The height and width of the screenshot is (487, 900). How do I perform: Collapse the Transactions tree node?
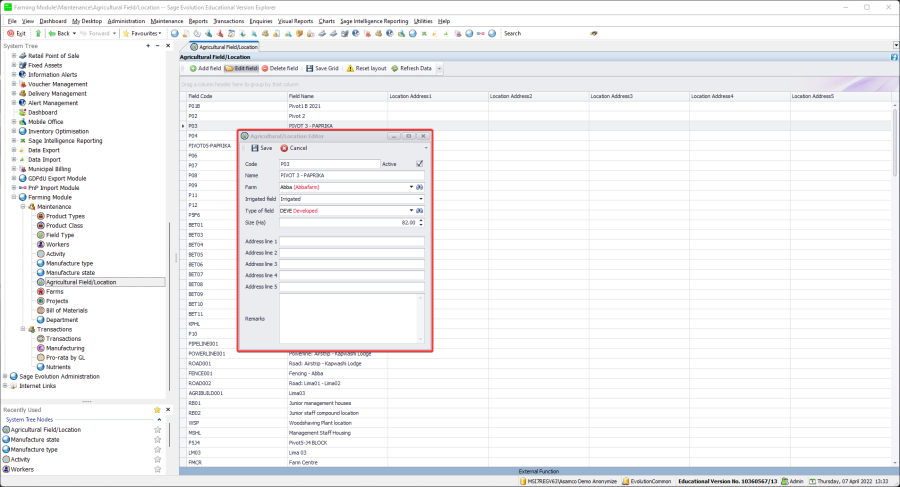(x=22, y=329)
